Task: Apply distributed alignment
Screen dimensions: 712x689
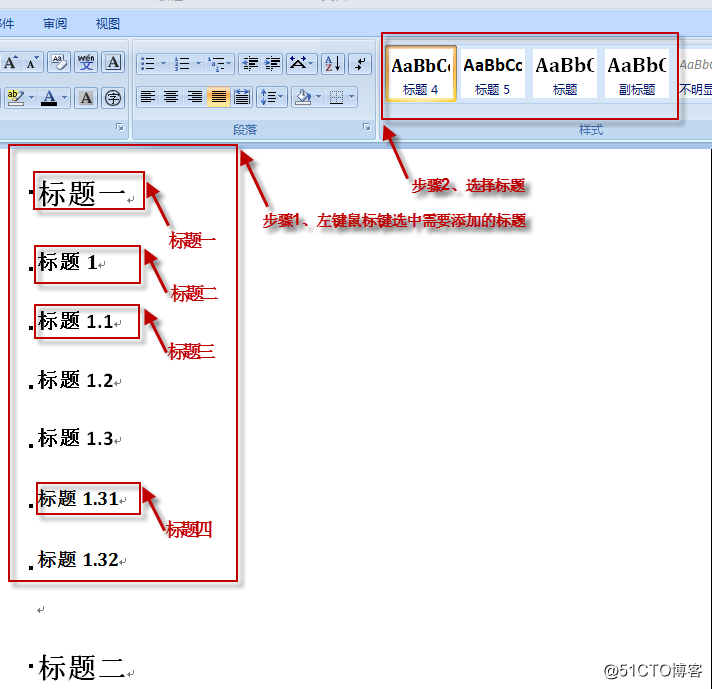Action: pyautogui.click(x=242, y=97)
